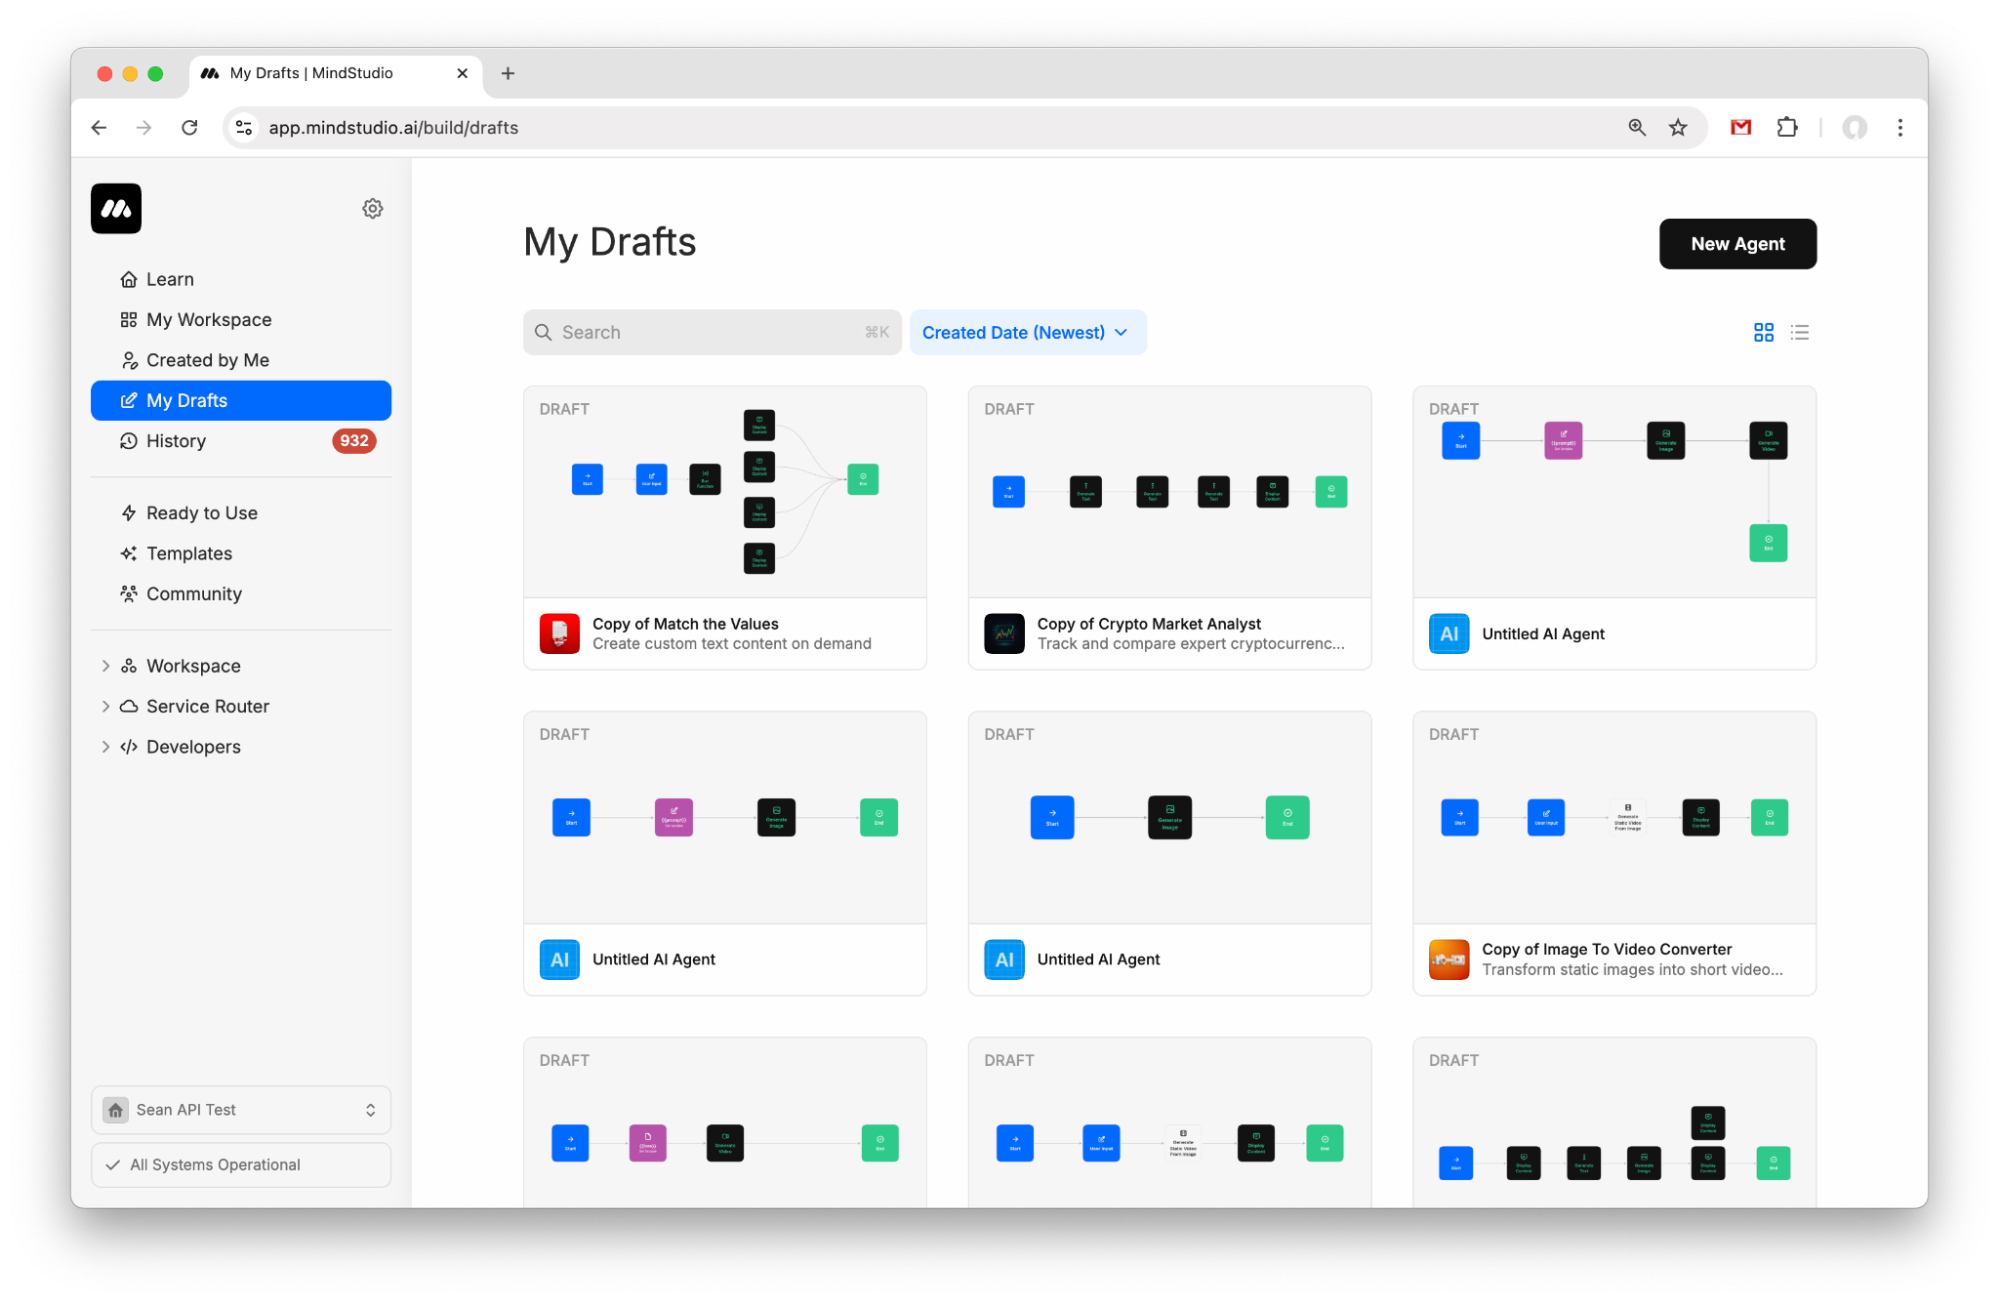Click the search magnifier icon
The image size is (1999, 1302).
[544, 332]
